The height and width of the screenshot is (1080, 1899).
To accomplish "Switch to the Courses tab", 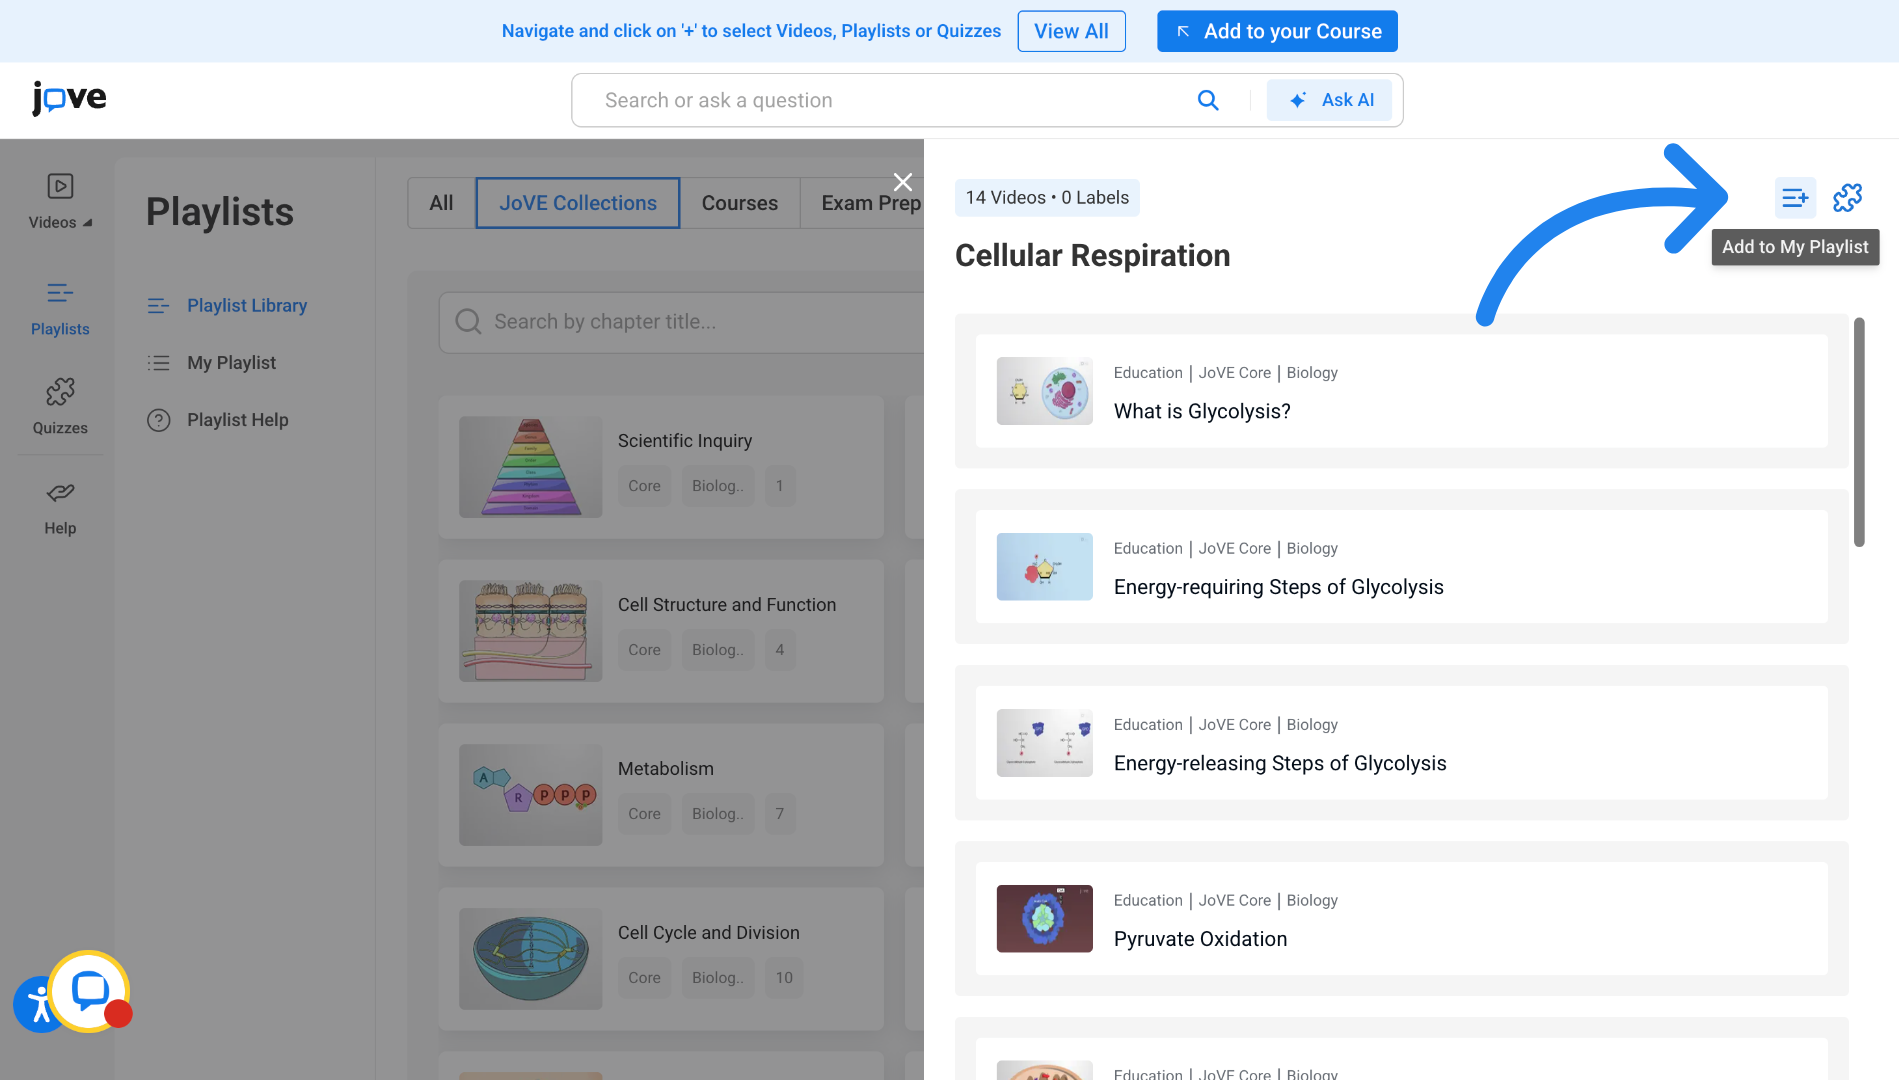I will (740, 203).
